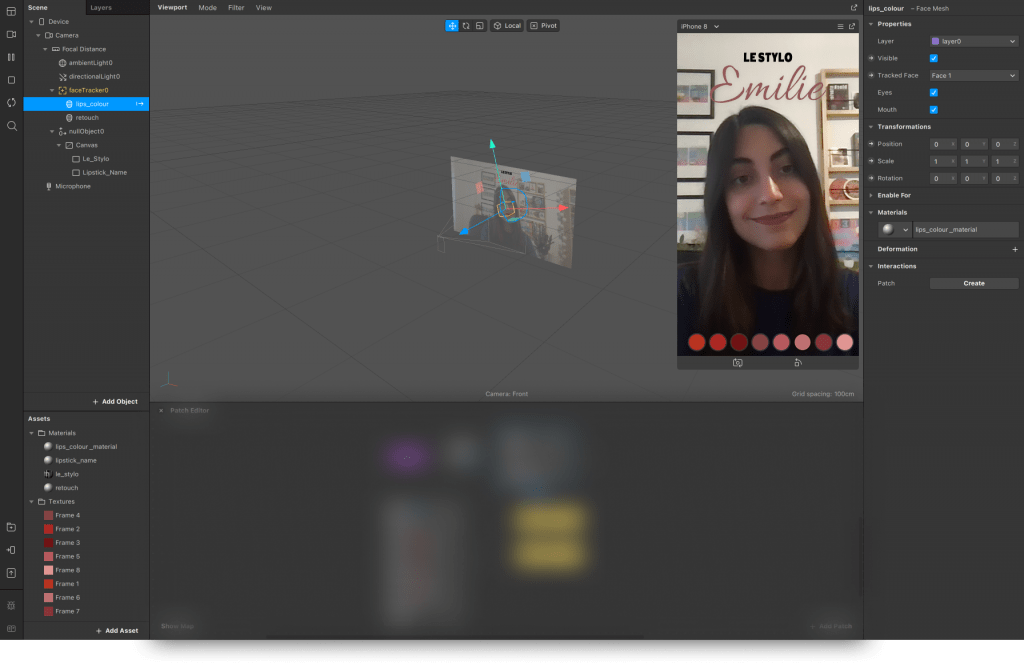Collapse the Materials folder in Assets
Viewport: 1024px width, 665px height.
pyautogui.click(x=31, y=433)
